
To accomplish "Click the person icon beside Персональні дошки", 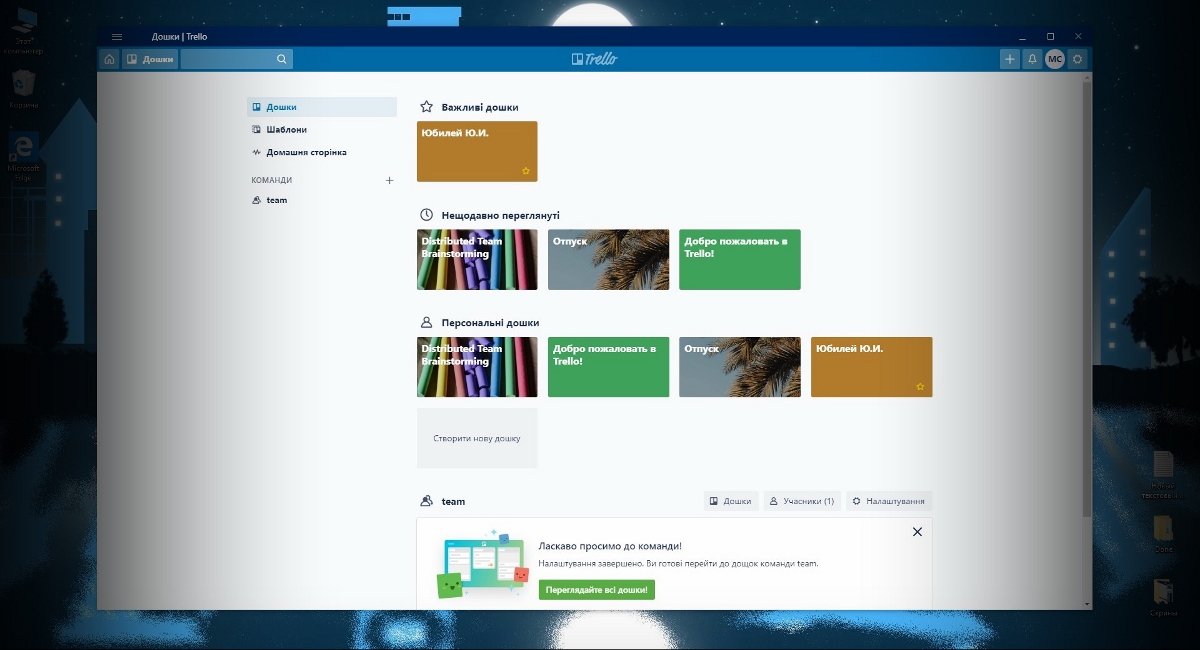I will (x=426, y=323).
